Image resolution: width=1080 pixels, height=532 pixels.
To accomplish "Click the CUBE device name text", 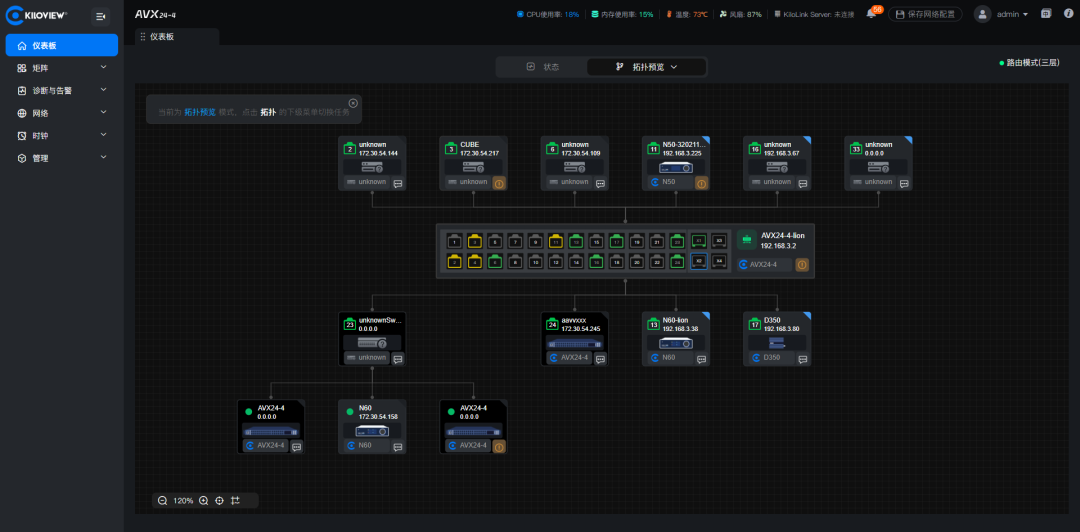I will [470, 145].
